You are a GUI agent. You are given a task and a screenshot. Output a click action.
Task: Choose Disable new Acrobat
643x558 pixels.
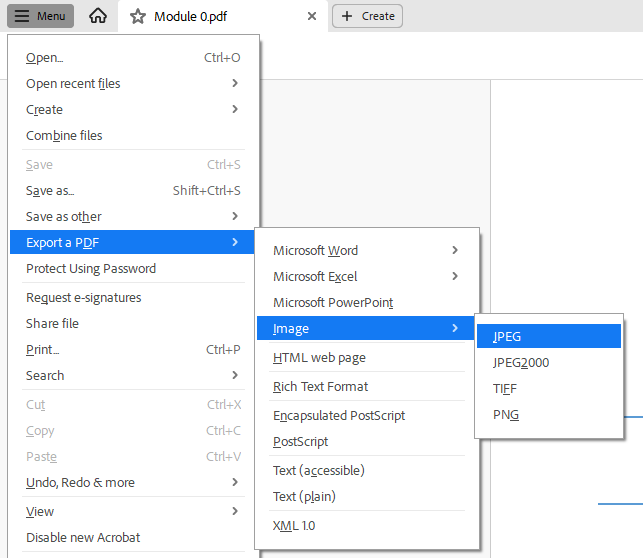tap(133, 538)
